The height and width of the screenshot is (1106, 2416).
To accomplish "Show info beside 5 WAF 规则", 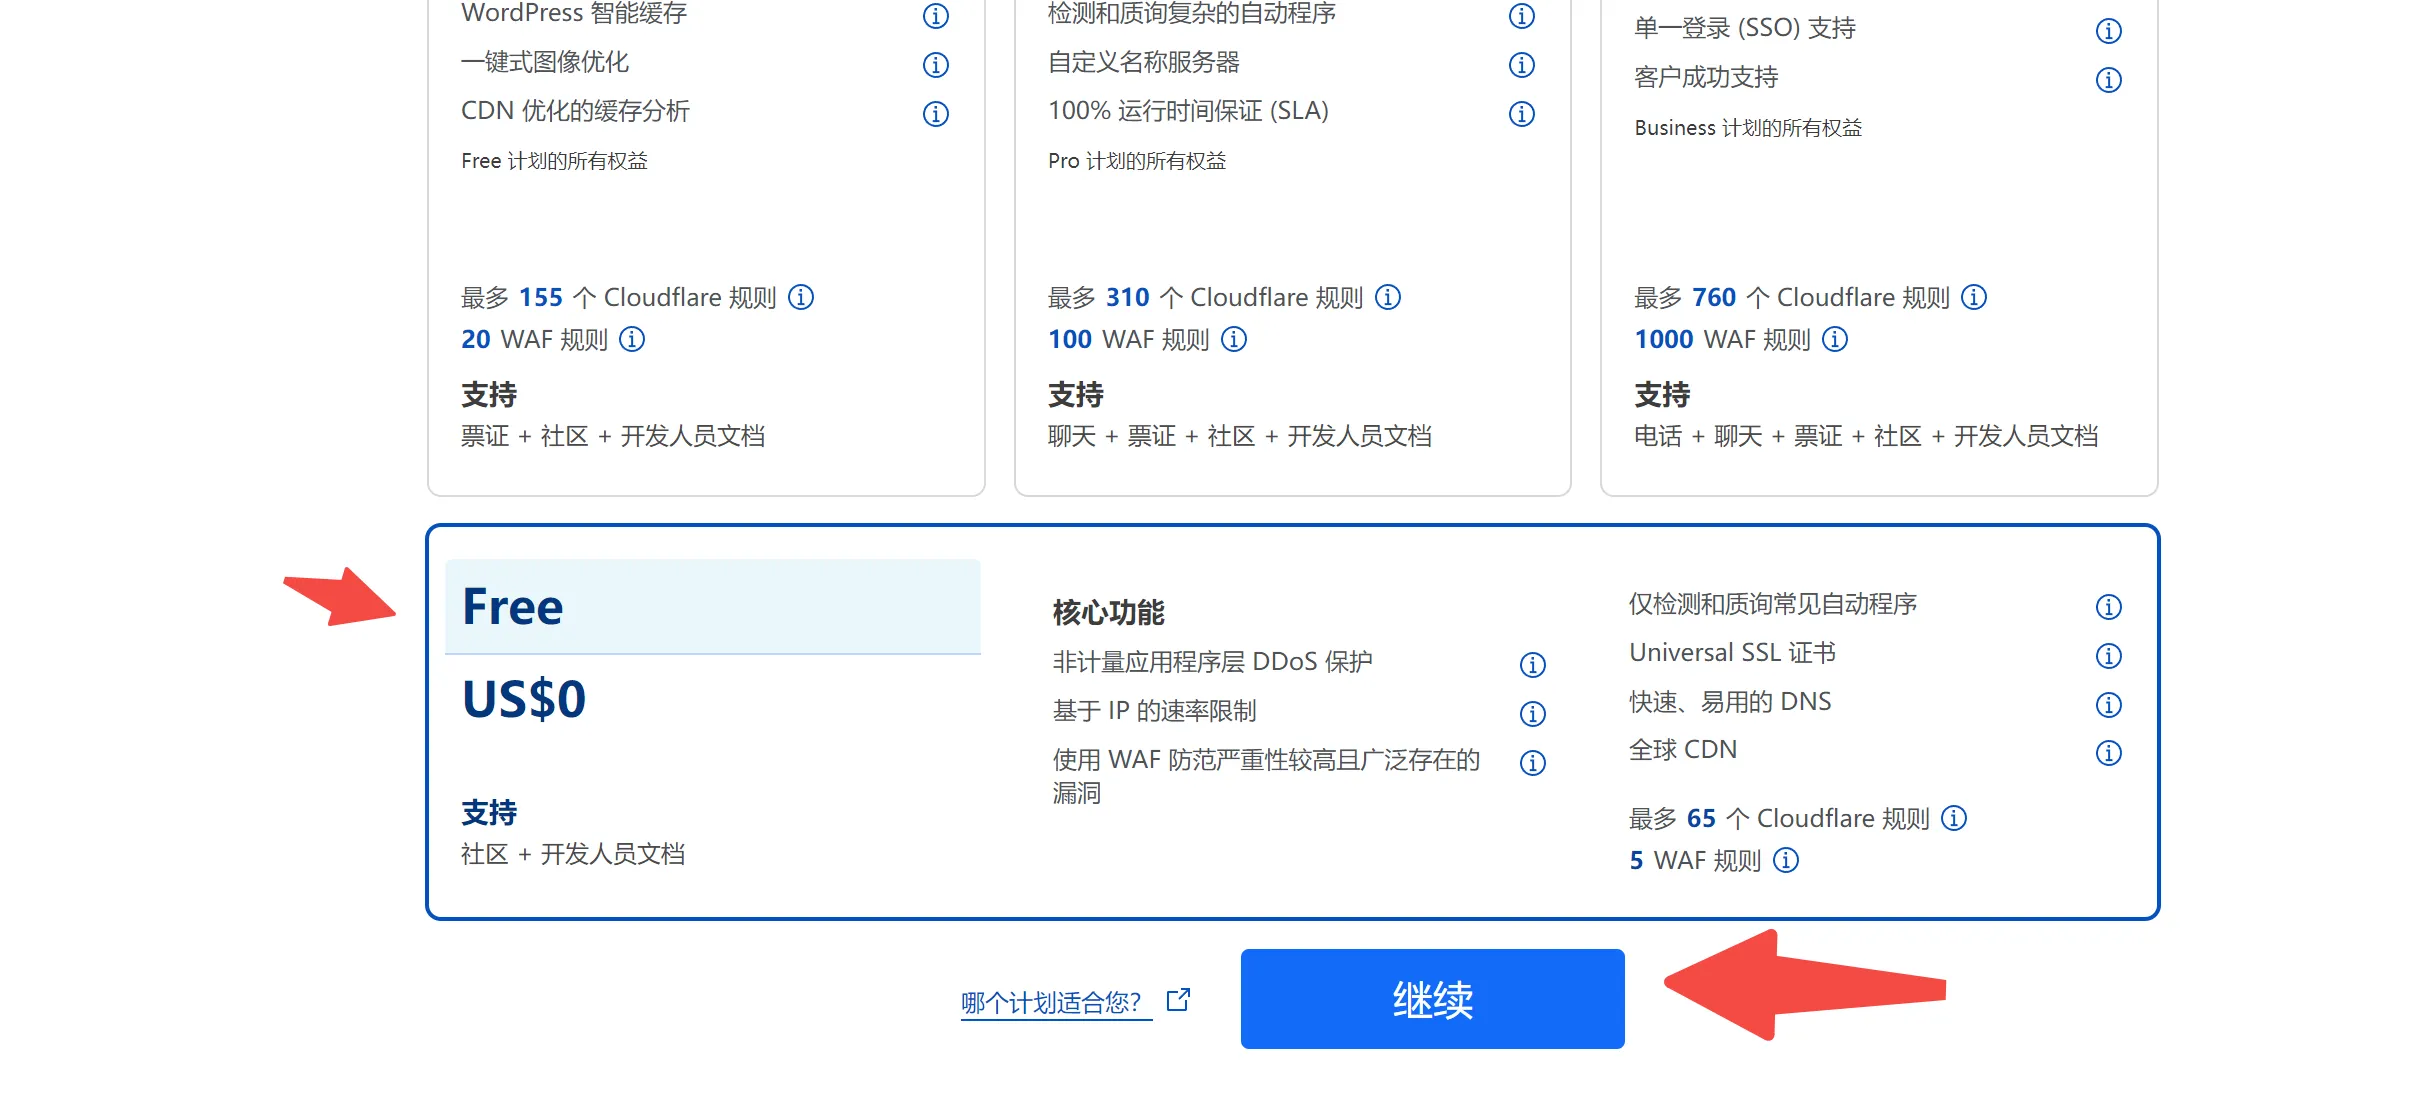I will pos(1786,860).
